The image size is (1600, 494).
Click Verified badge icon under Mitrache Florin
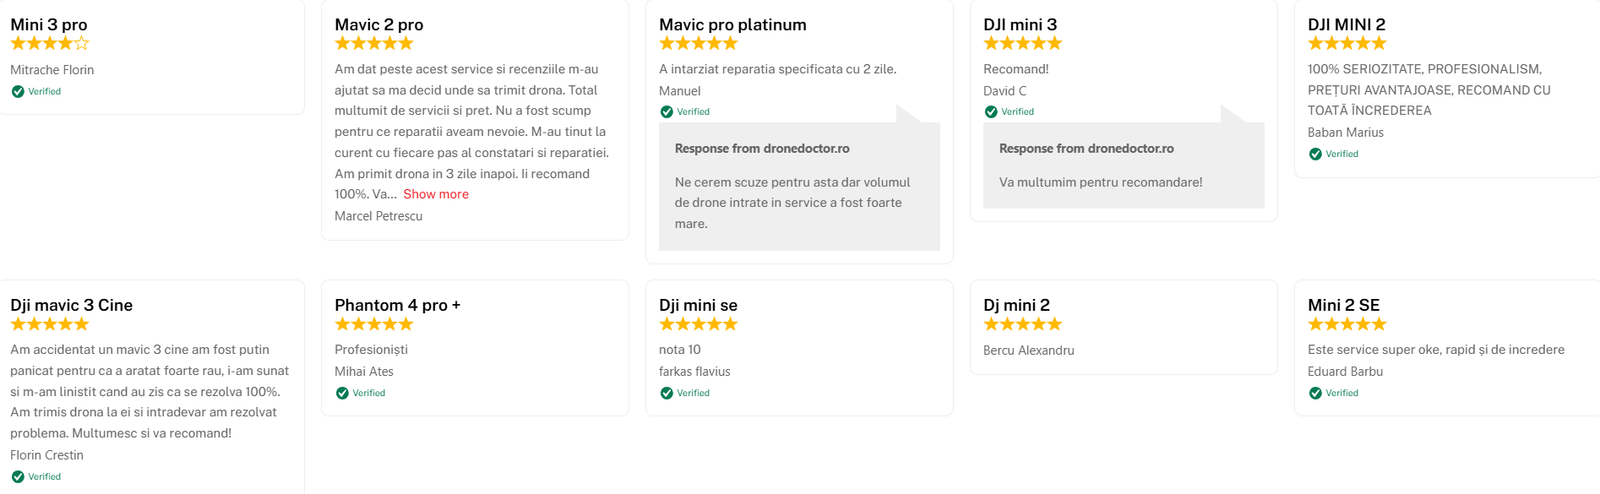[x=18, y=91]
